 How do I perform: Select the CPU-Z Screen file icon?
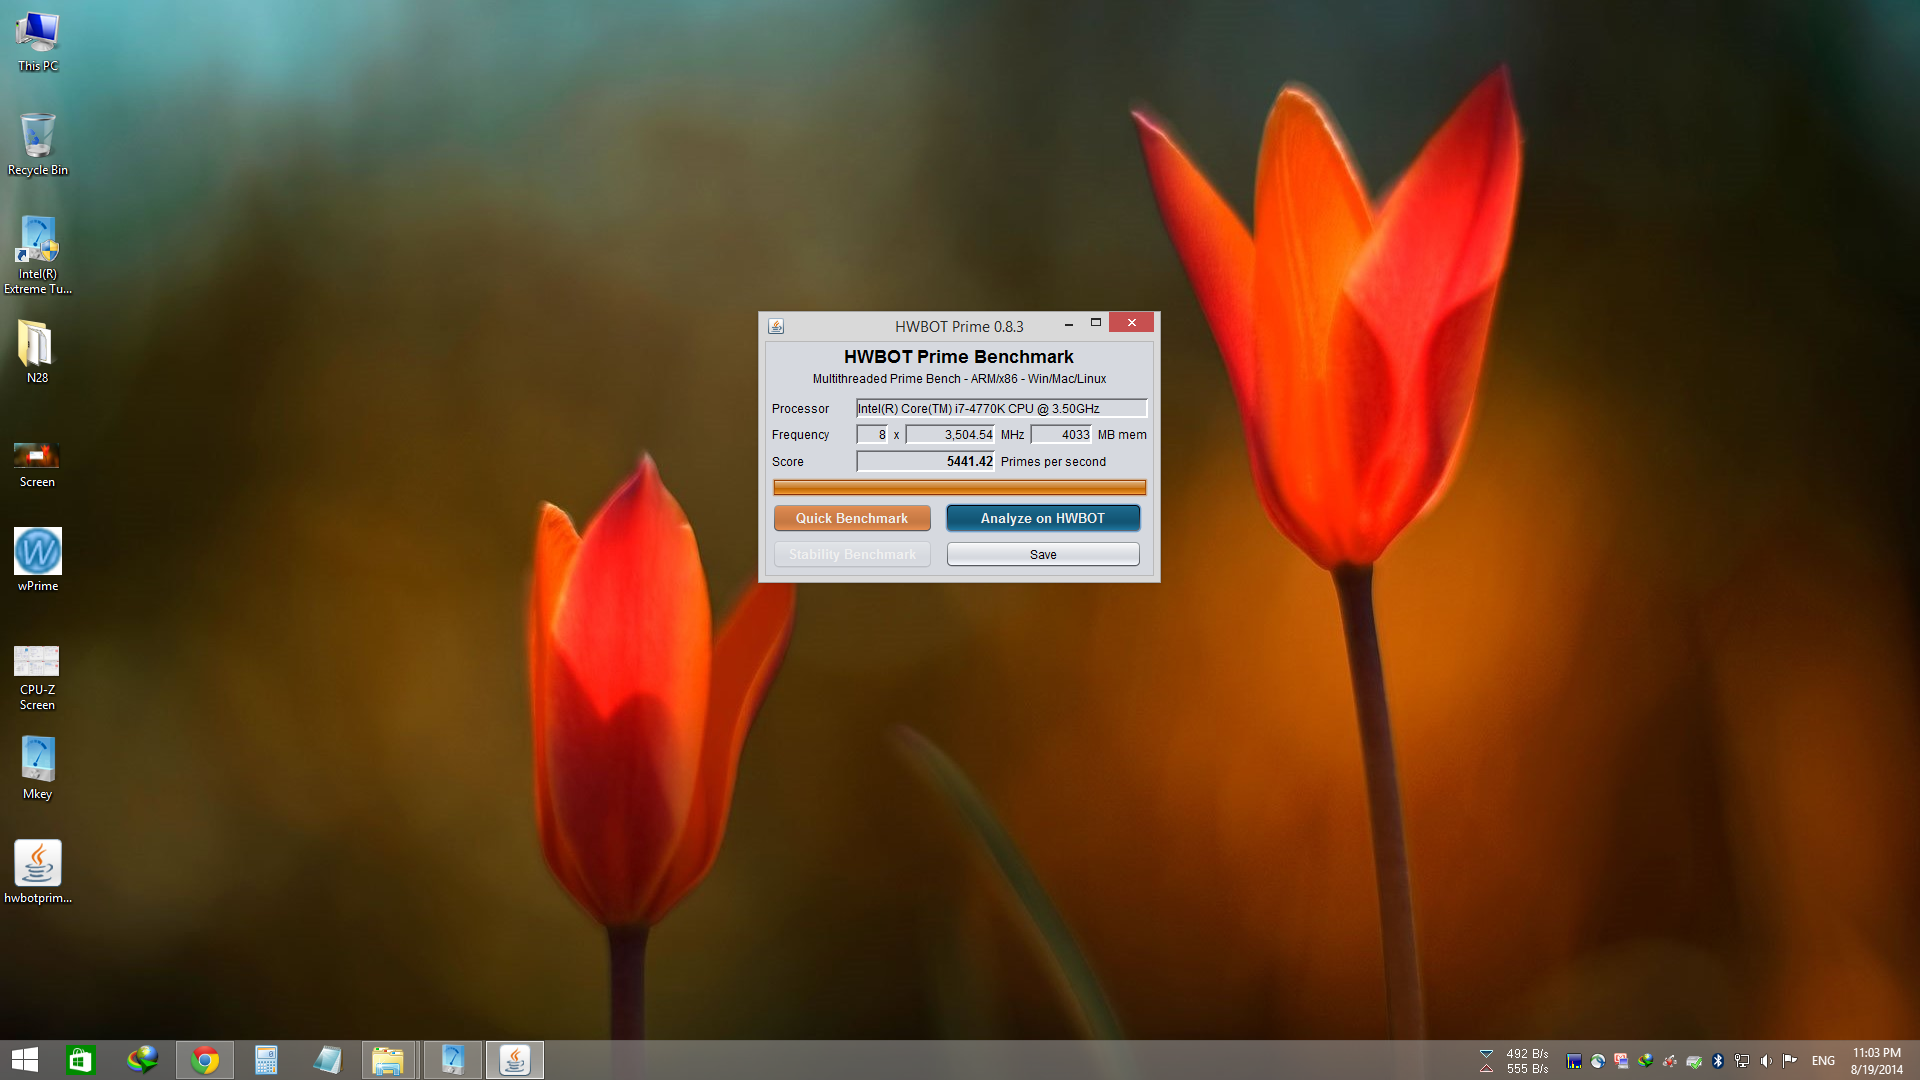[x=37, y=677]
